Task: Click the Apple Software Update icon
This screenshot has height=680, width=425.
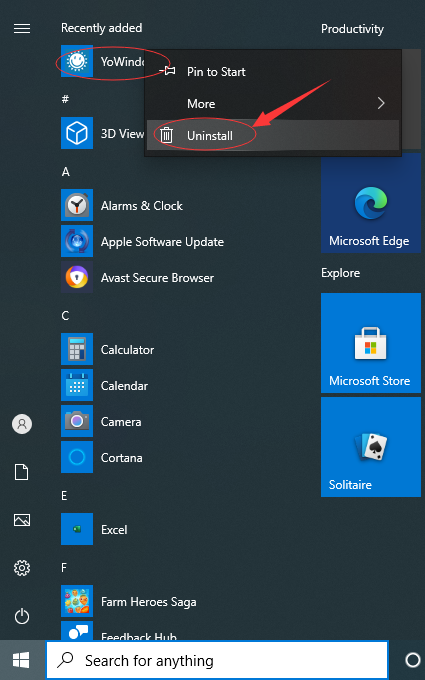Action: point(77,241)
